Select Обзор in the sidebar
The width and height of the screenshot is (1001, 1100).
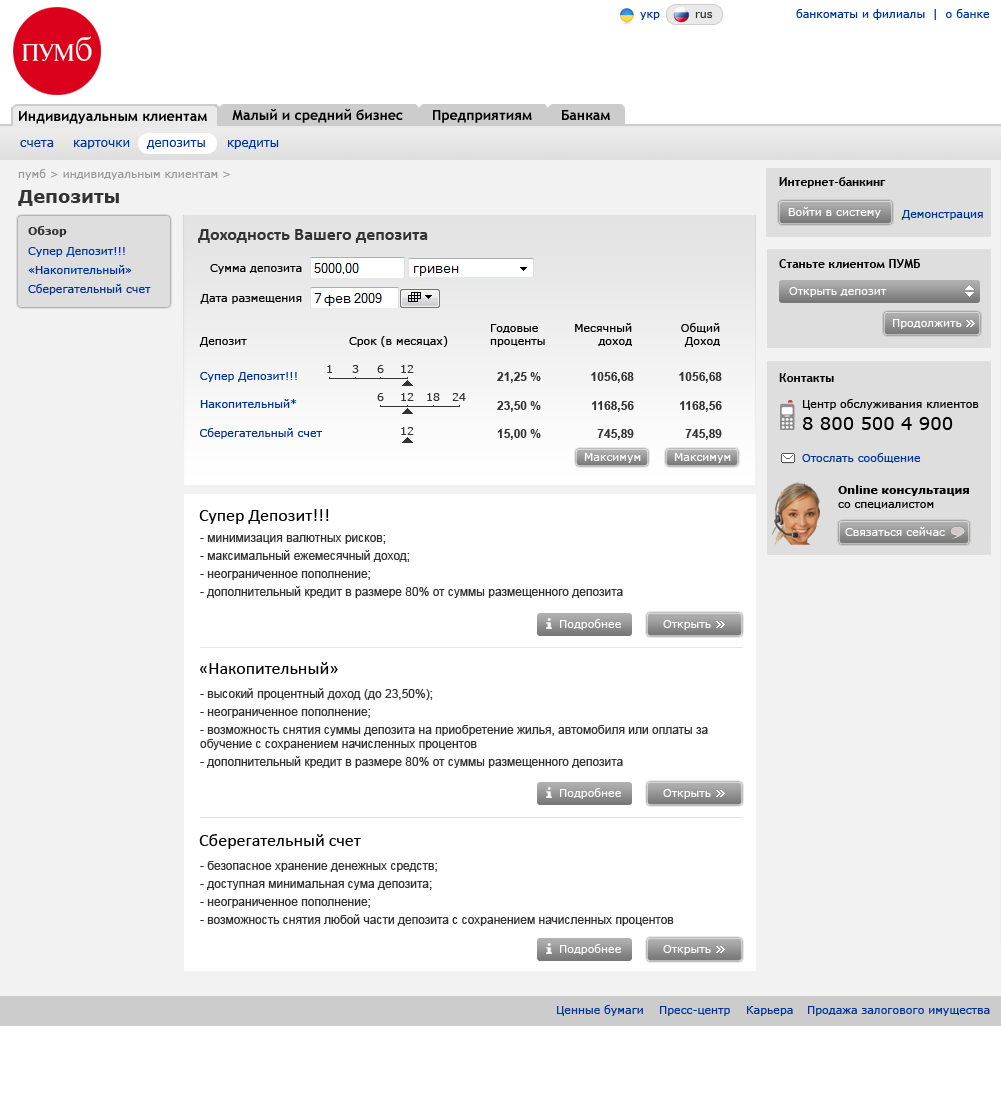click(x=47, y=231)
